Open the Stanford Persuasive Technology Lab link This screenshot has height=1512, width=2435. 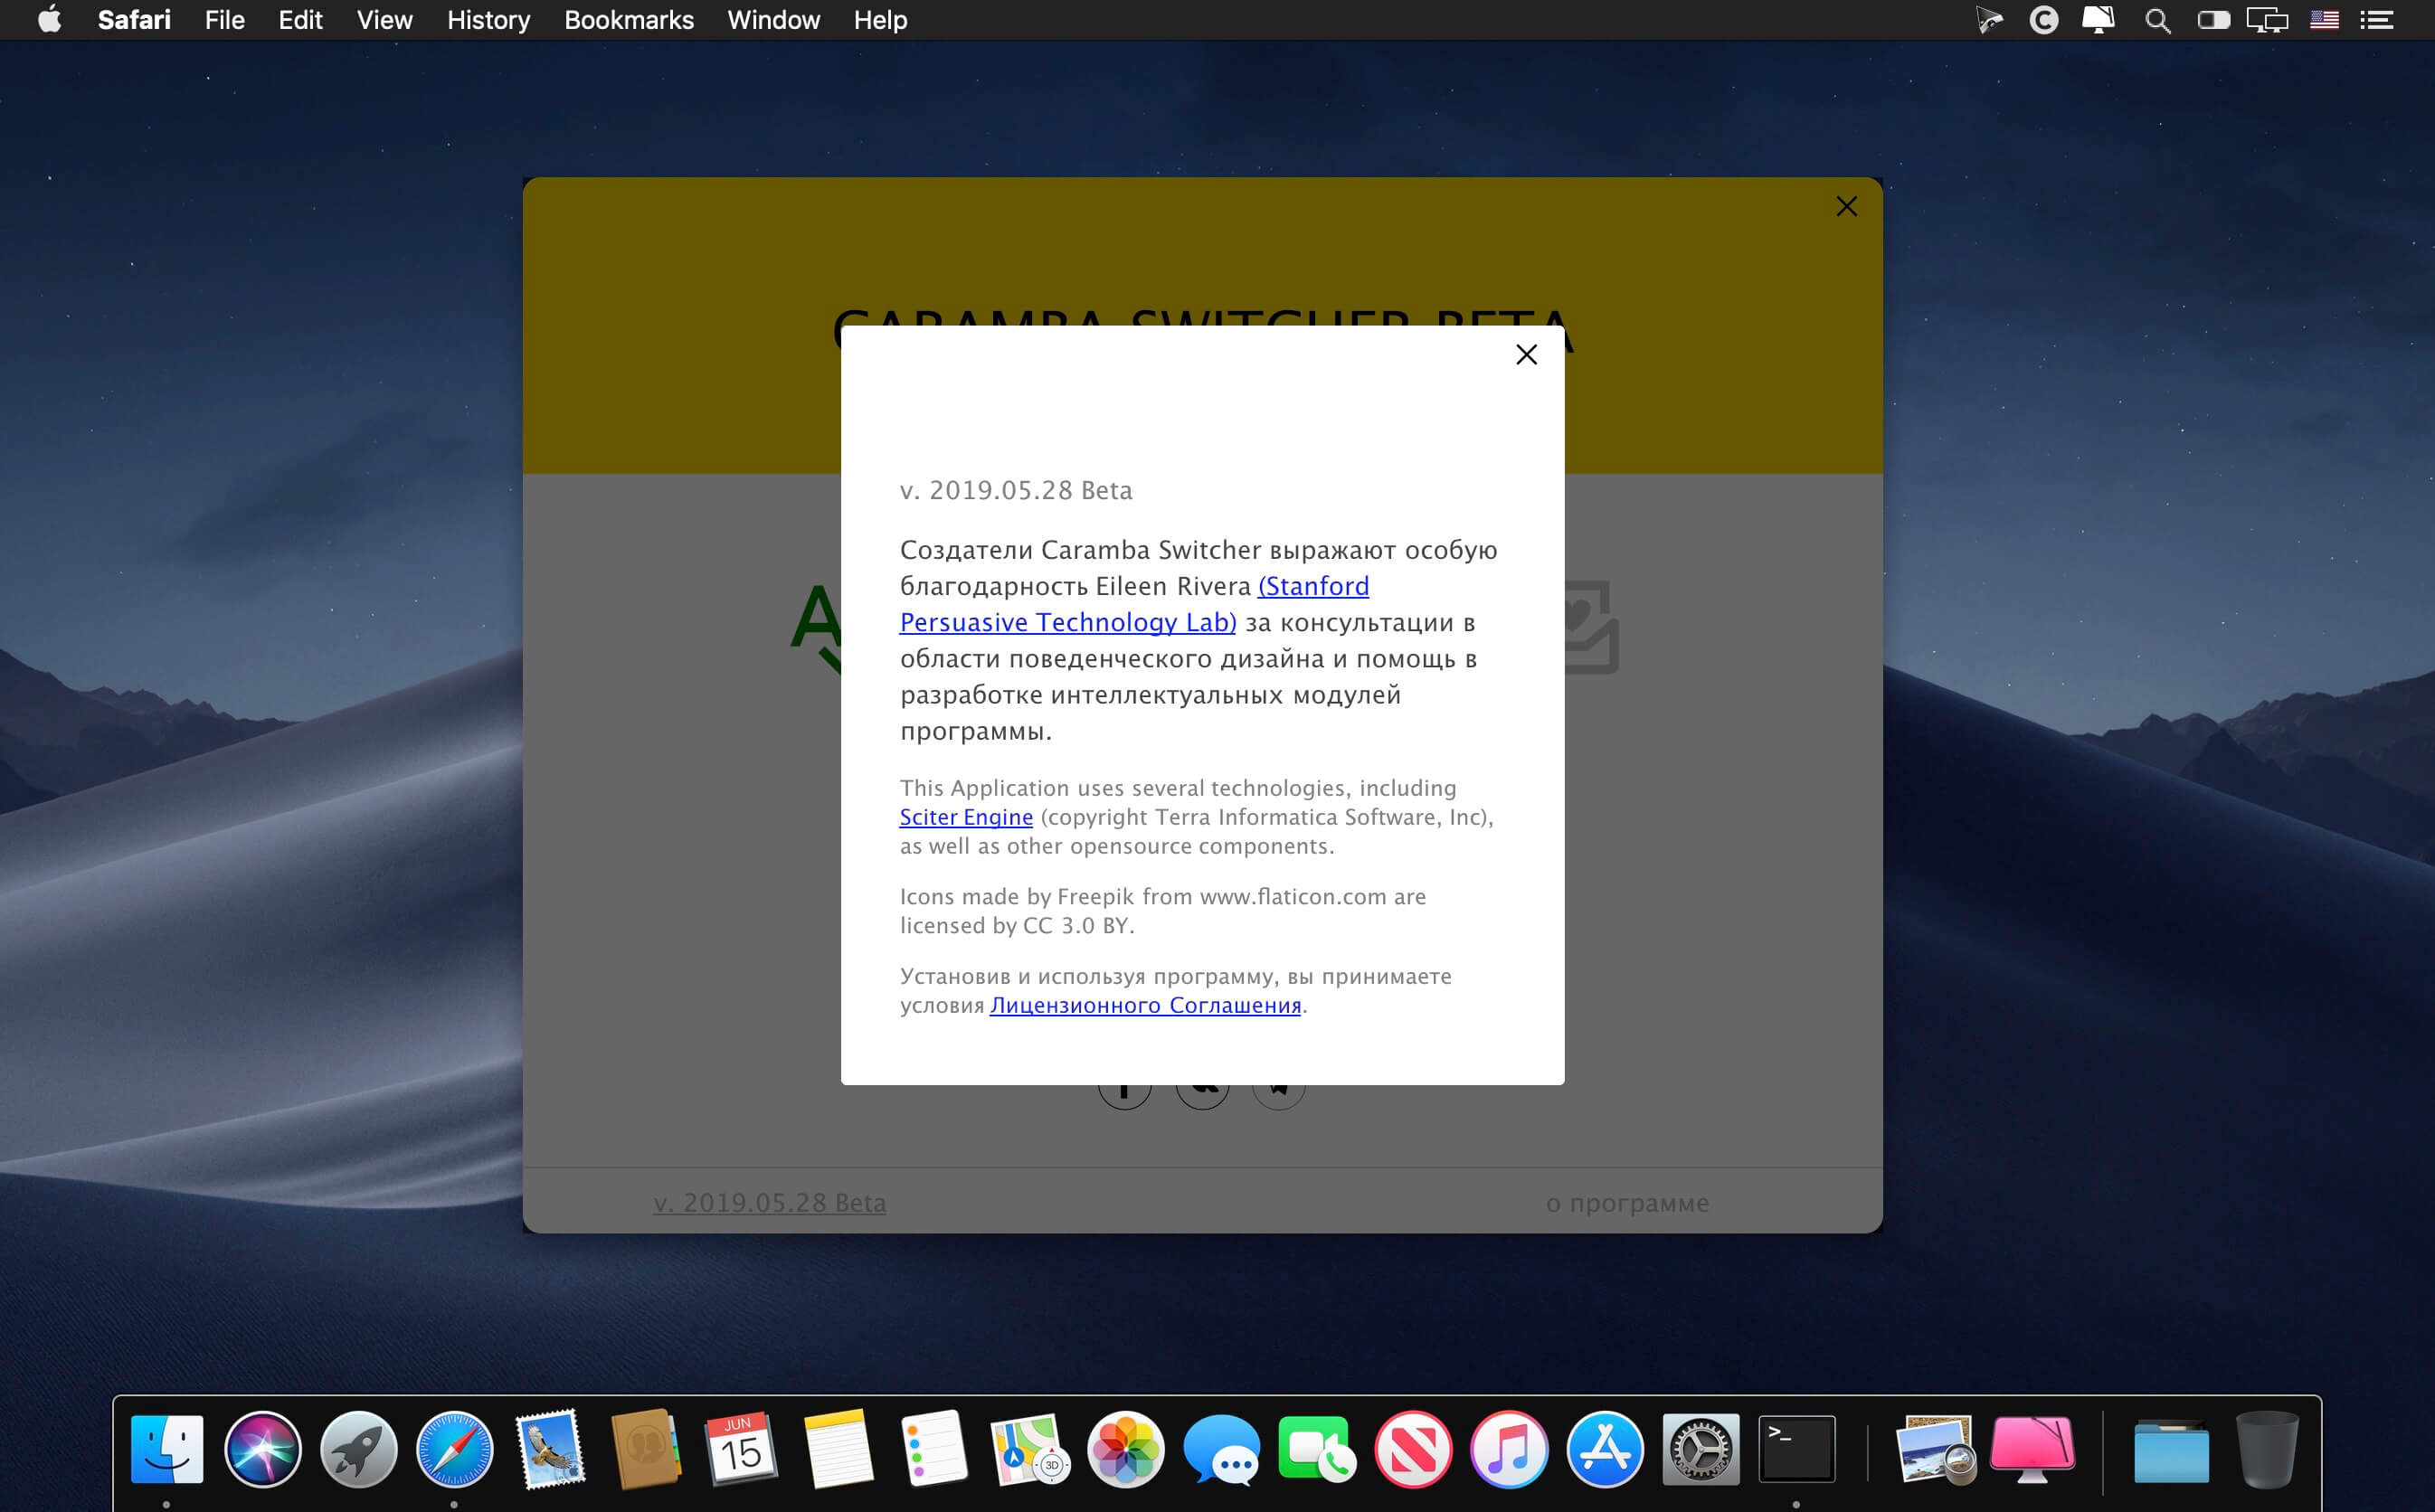(1134, 604)
